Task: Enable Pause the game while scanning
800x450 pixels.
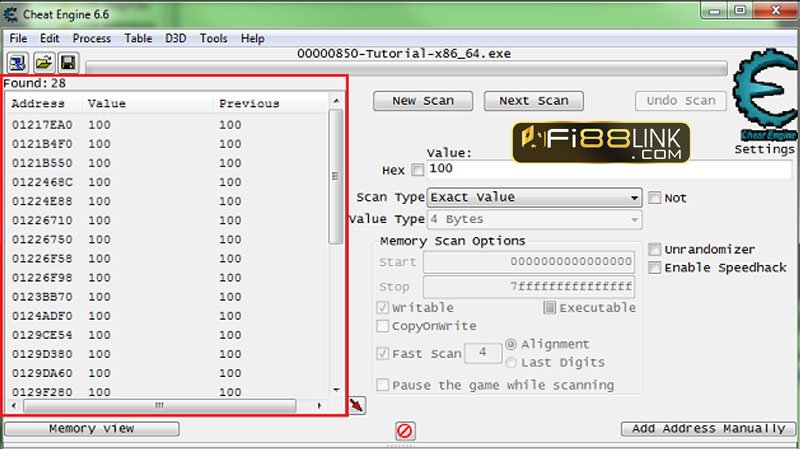Action: tap(382, 385)
